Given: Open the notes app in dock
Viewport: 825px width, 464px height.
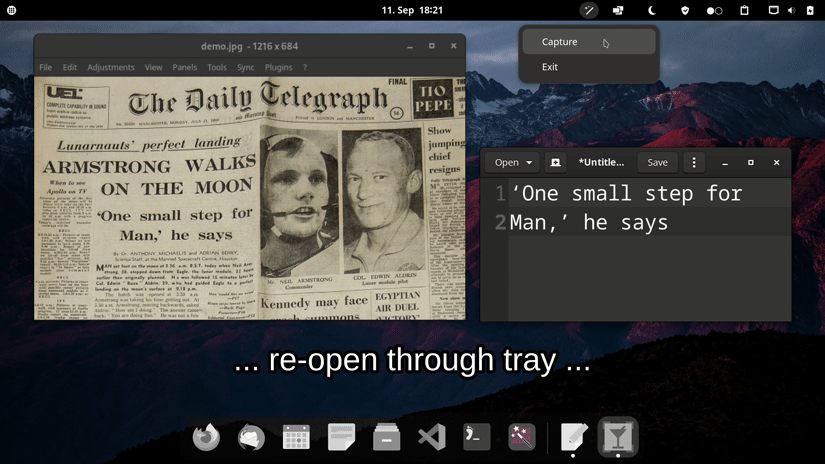Looking at the screenshot, I should [x=341, y=437].
